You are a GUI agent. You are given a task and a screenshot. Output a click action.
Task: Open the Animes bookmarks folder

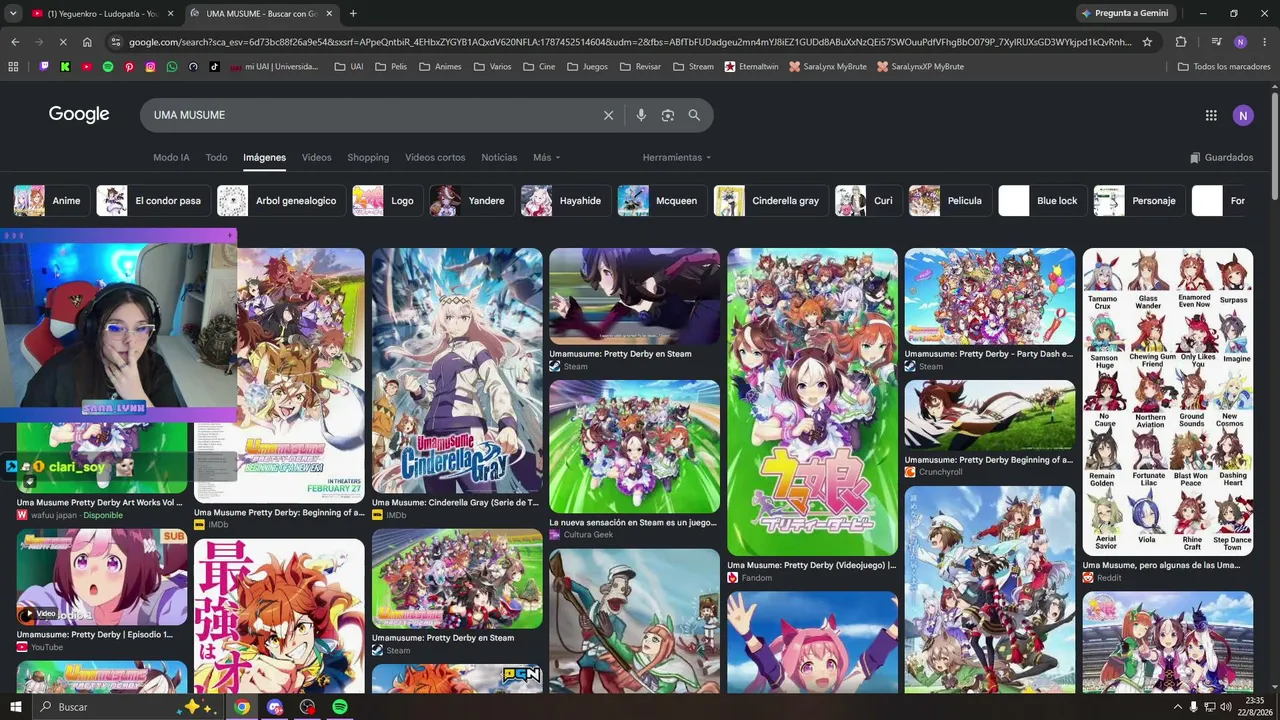(x=440, y=67)
